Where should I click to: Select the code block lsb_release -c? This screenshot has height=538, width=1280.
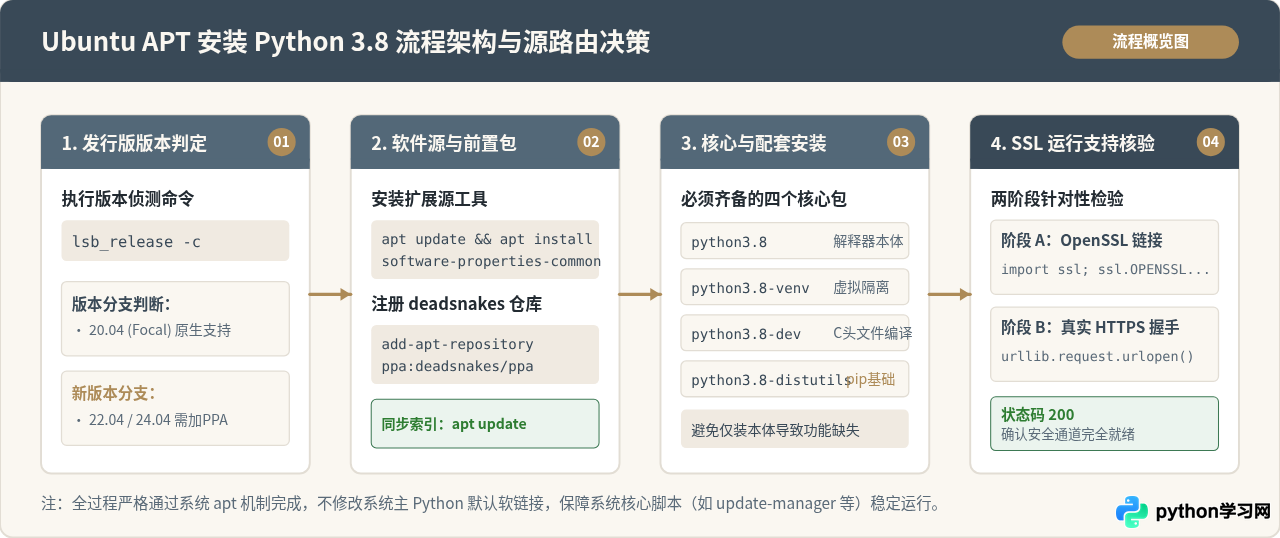click(175, 241)
